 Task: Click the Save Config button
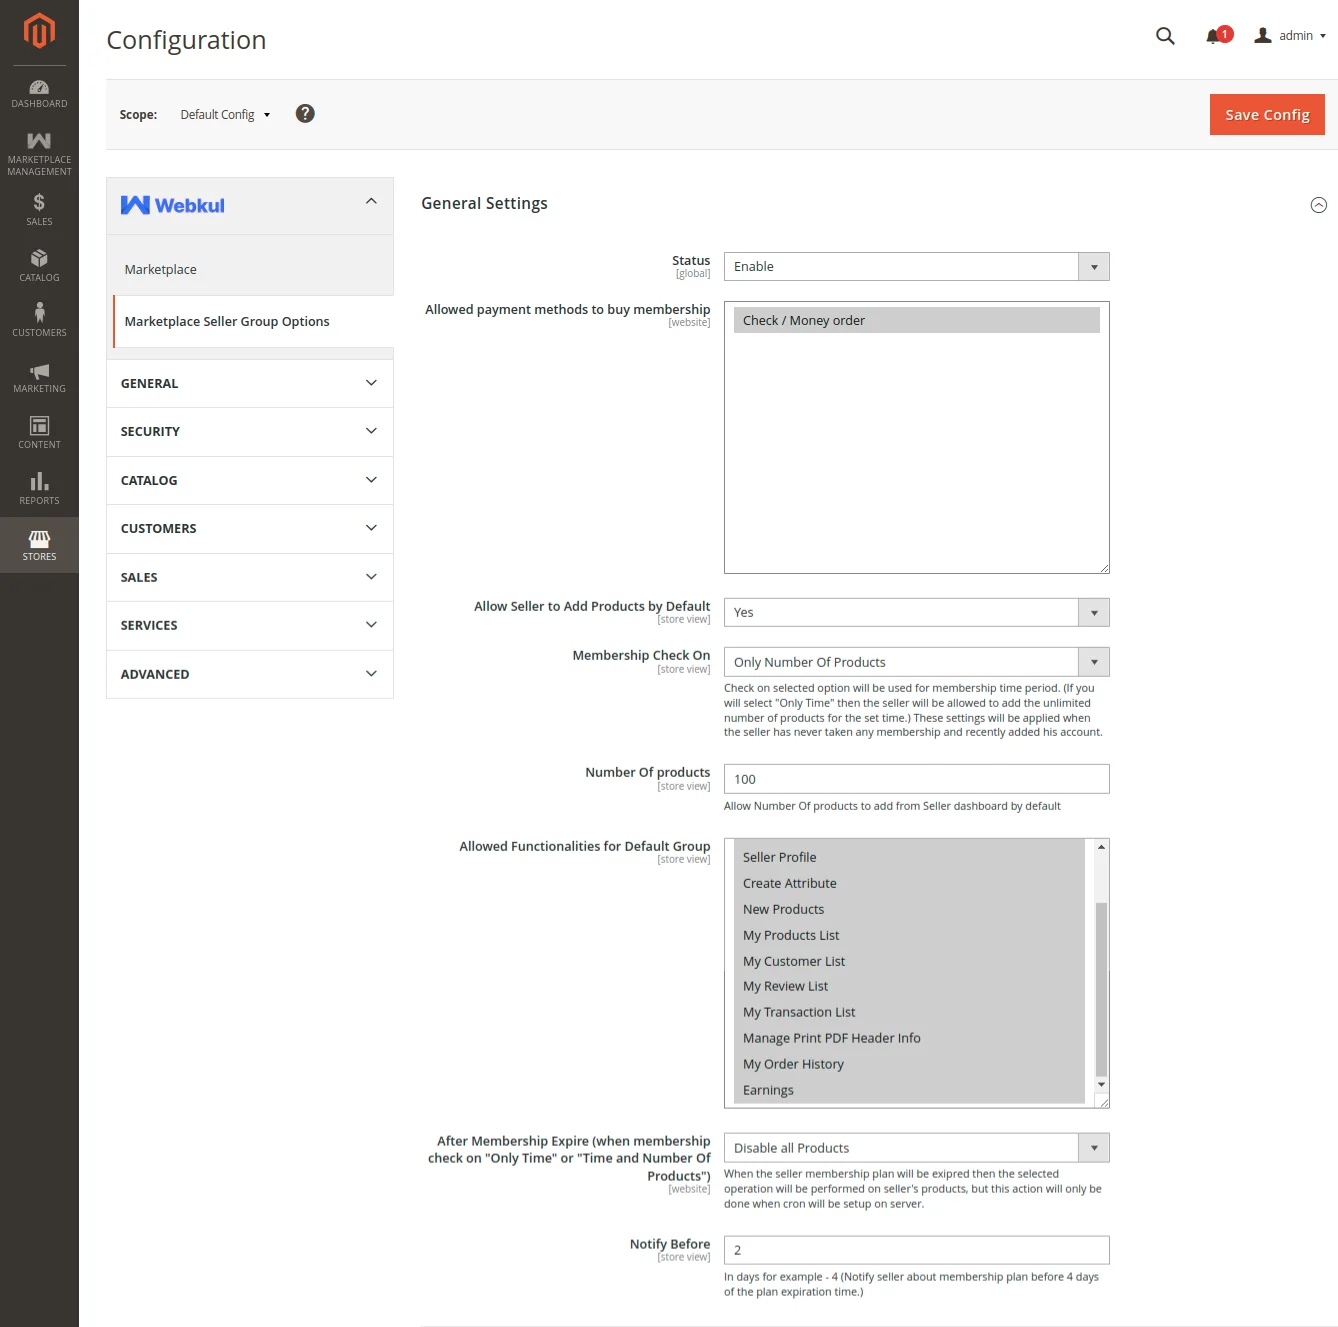1266,114
